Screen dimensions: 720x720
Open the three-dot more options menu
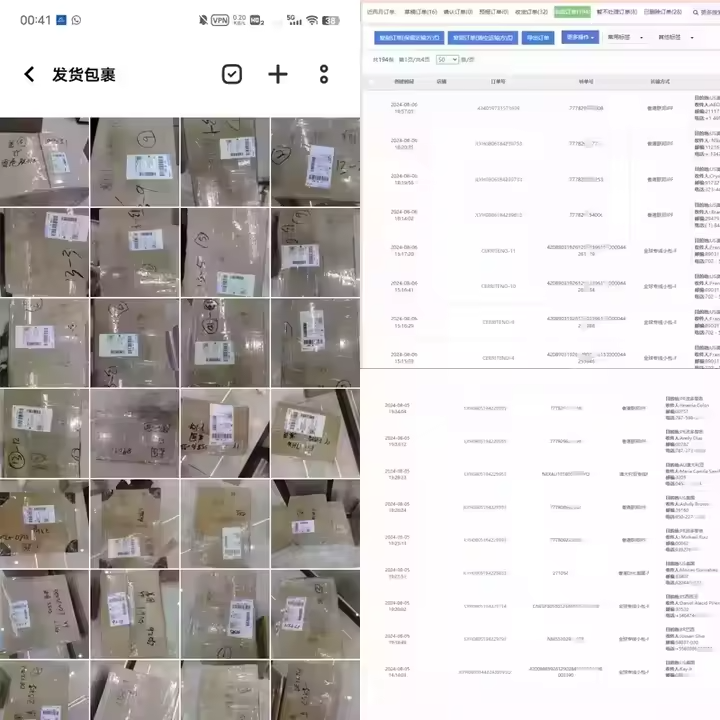click(324, 74)
